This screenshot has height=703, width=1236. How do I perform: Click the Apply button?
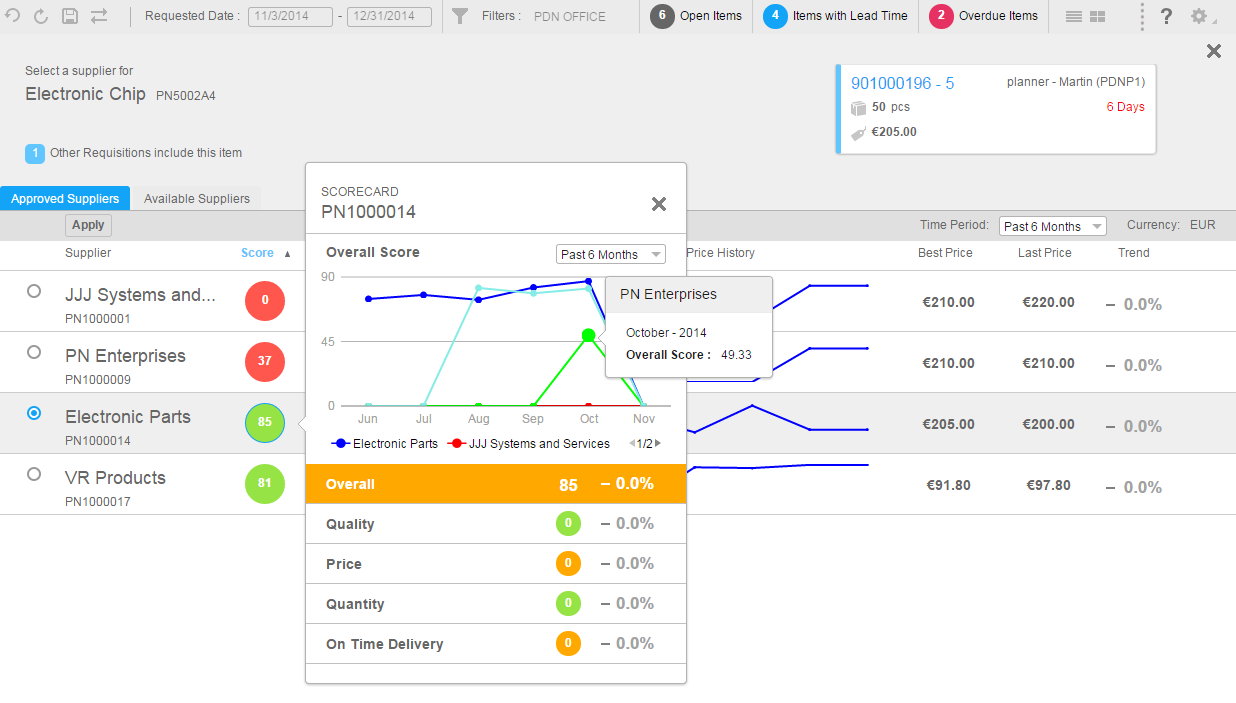(x=88, y=225)
